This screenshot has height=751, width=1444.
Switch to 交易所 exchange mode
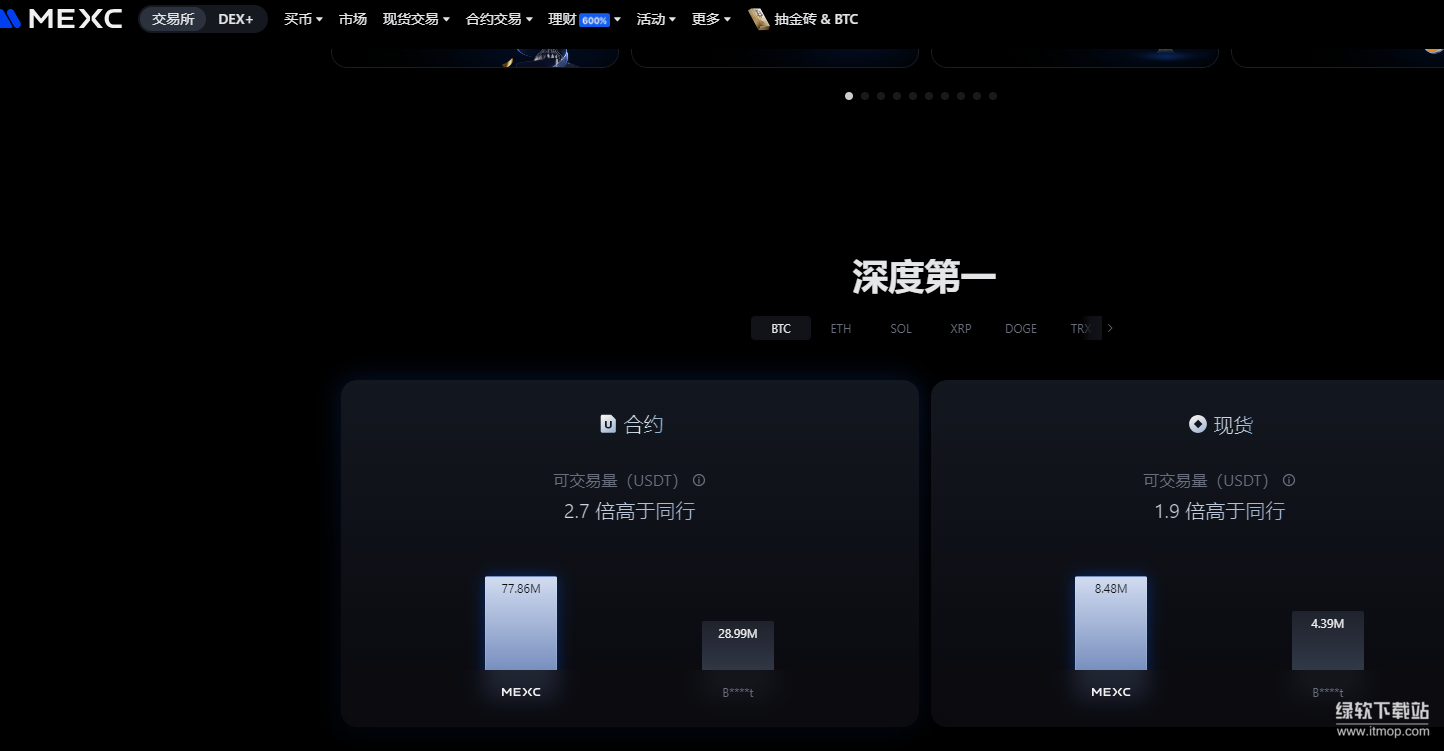coord(173,19)
